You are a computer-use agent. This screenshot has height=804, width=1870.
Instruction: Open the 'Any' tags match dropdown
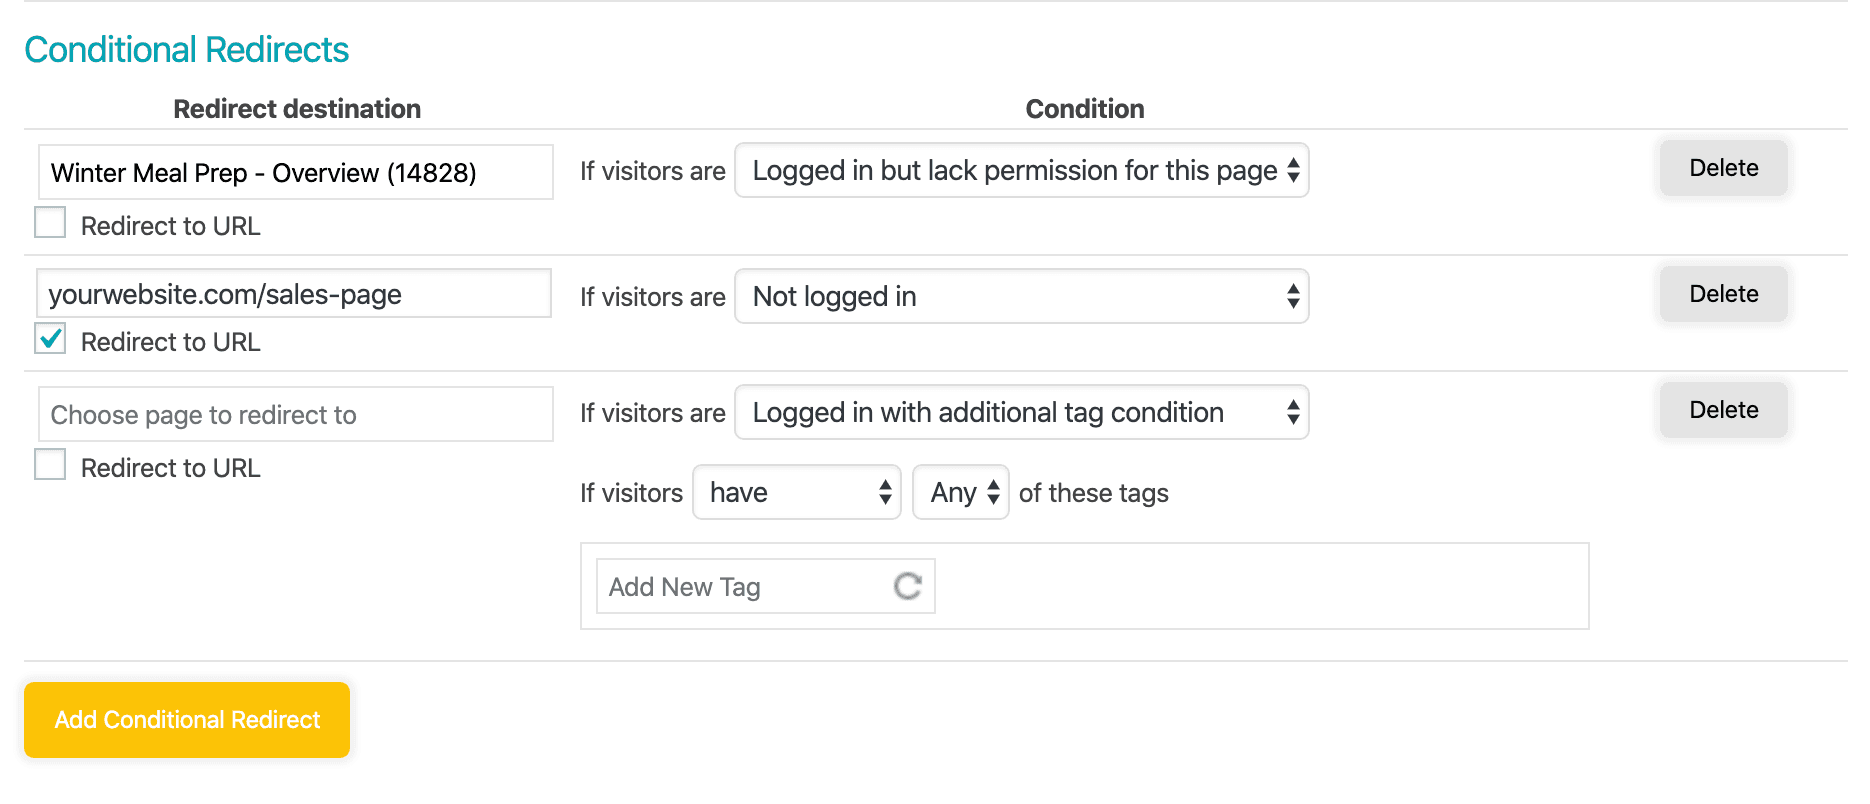(x=960, y=493)
